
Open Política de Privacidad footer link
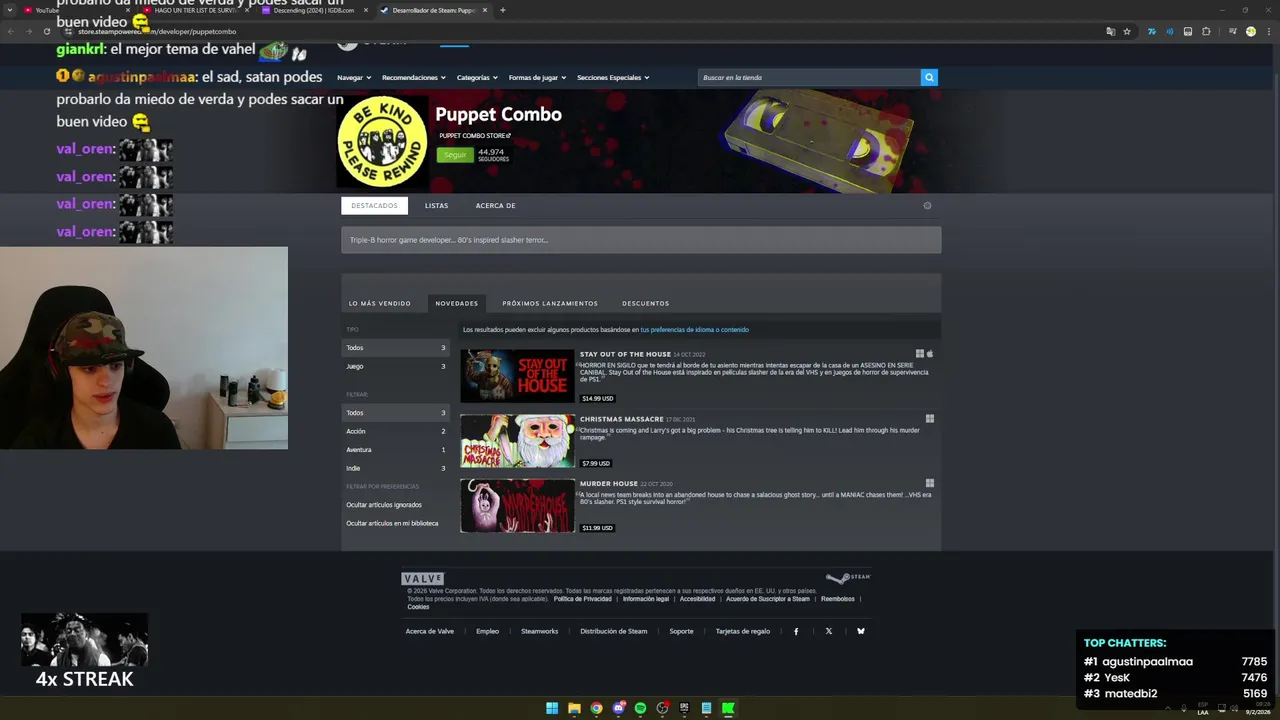582,599
